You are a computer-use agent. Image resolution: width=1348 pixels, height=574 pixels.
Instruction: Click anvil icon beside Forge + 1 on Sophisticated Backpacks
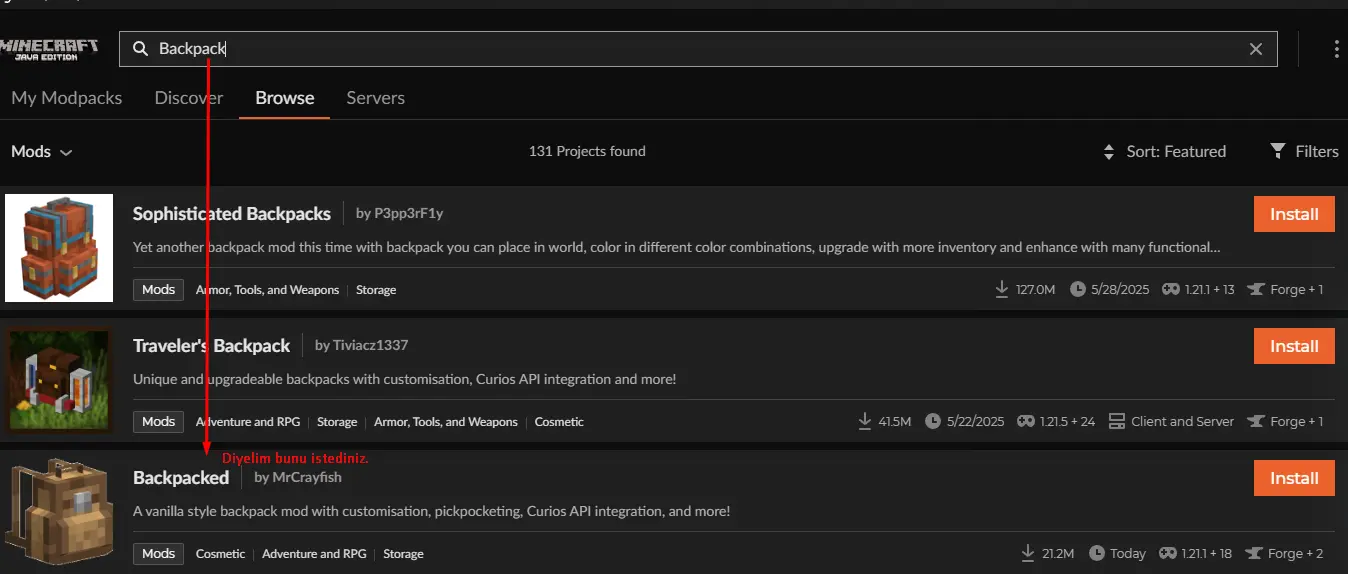[x=1256, y=289]
